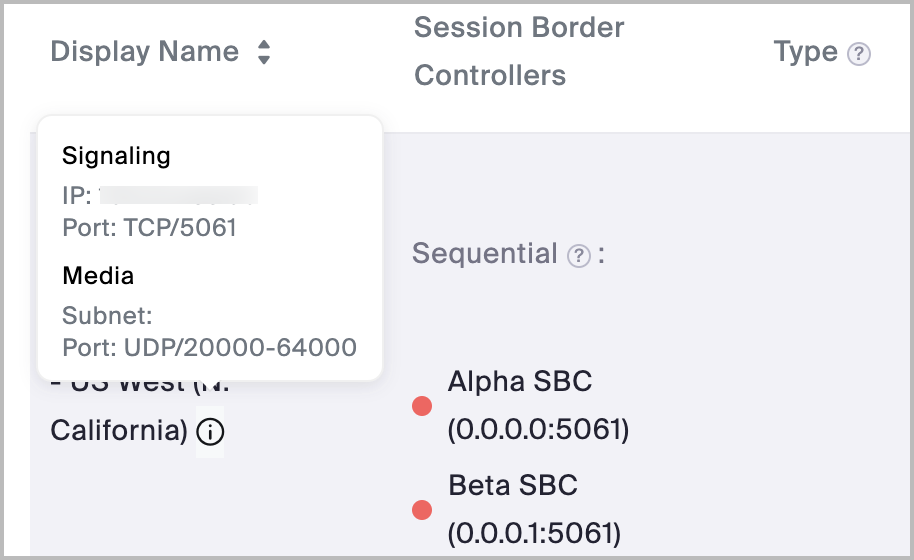Click the address (0.0.0.1:5061)
Viewport: 914px width, 560px height.
[x=535, y=534]
